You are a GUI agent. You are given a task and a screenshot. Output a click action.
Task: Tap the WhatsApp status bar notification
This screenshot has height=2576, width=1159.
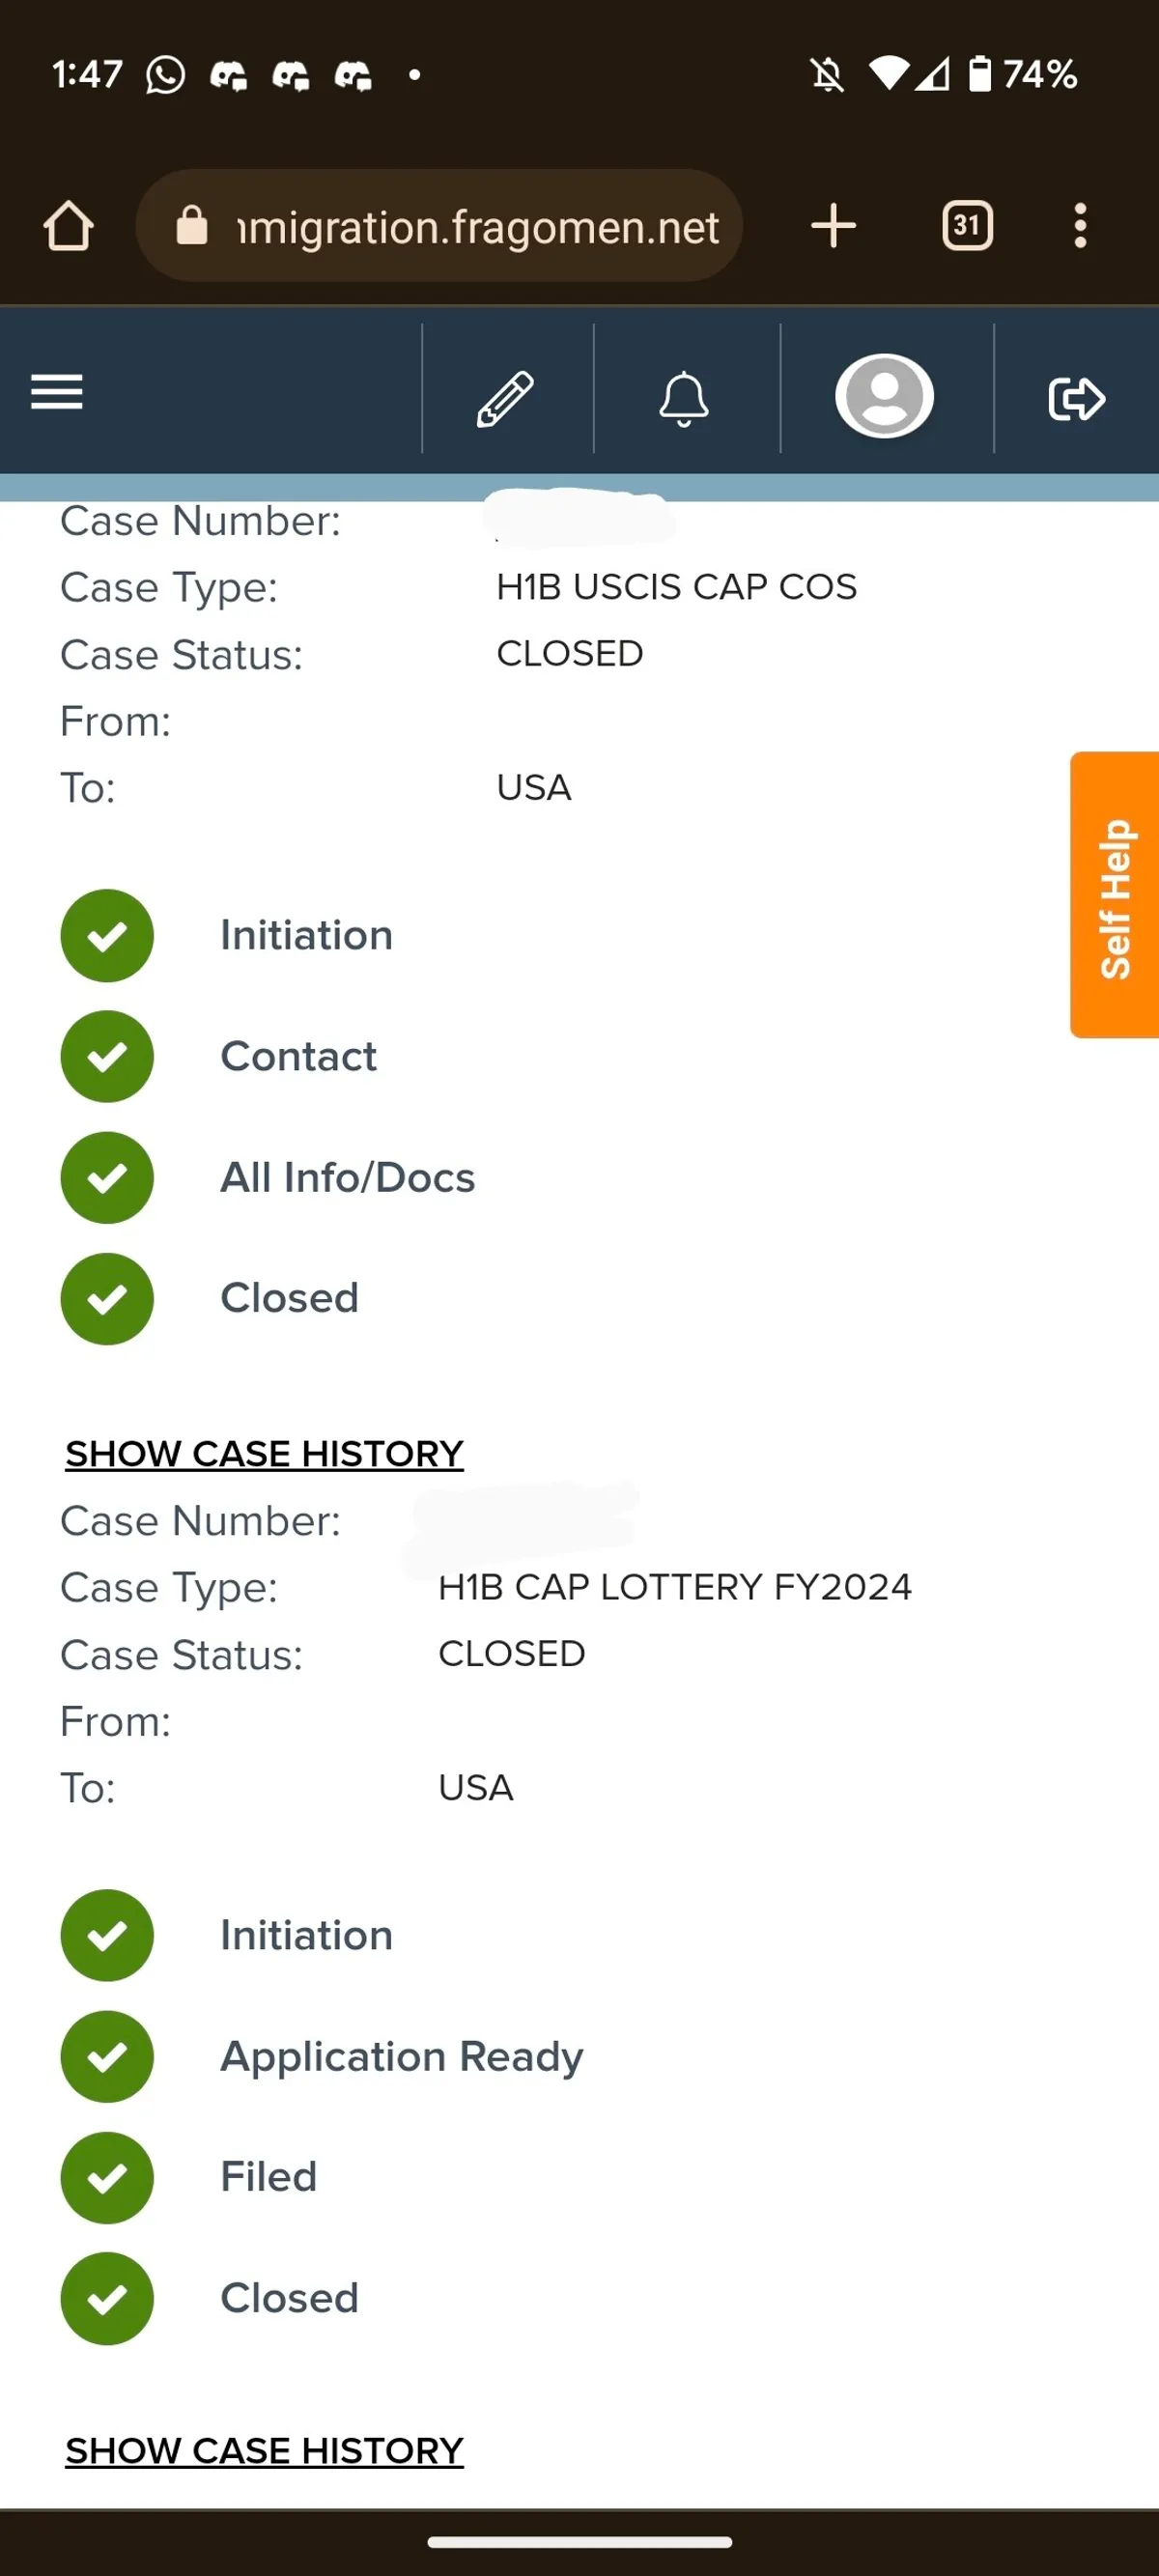(x=165, y=75)
